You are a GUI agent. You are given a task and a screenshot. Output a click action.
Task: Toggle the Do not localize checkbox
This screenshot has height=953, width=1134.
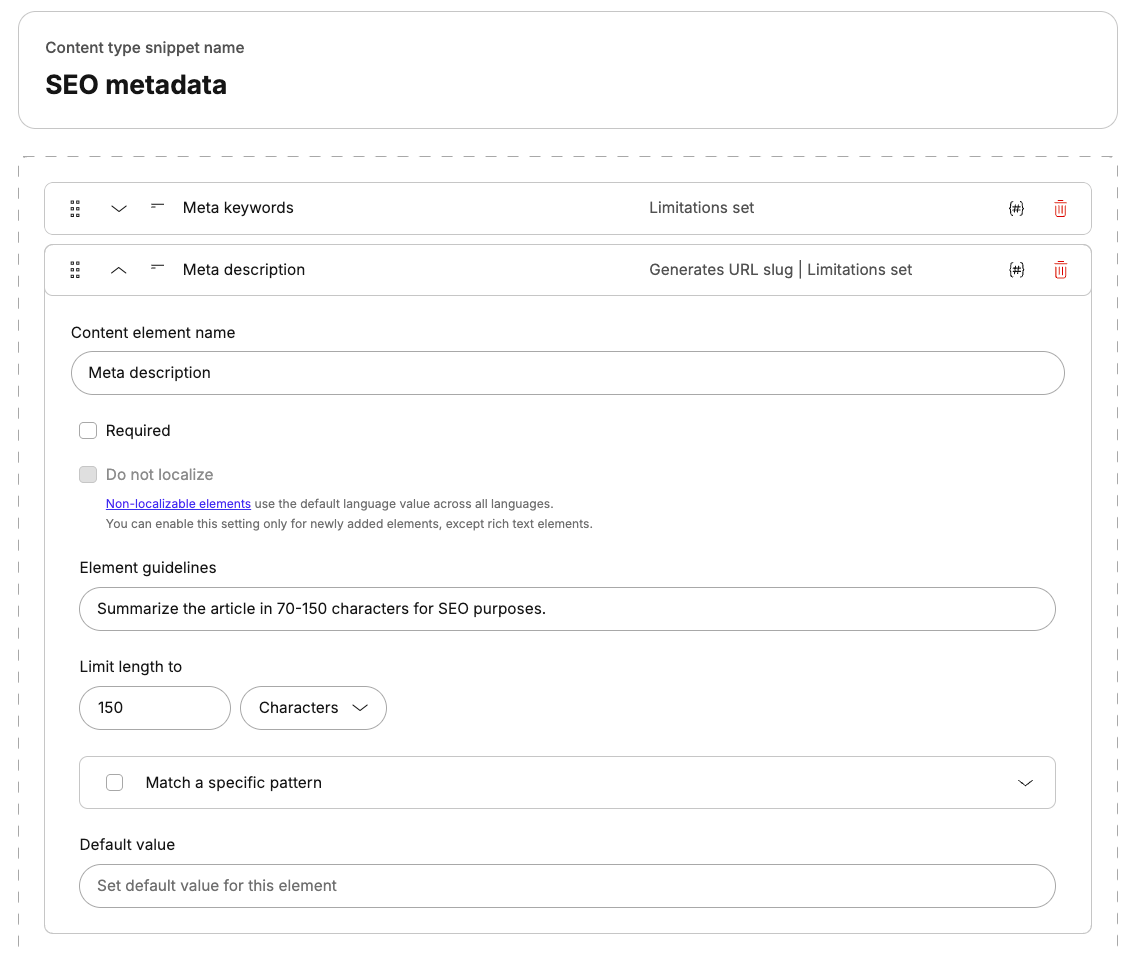tap(88, 474)
